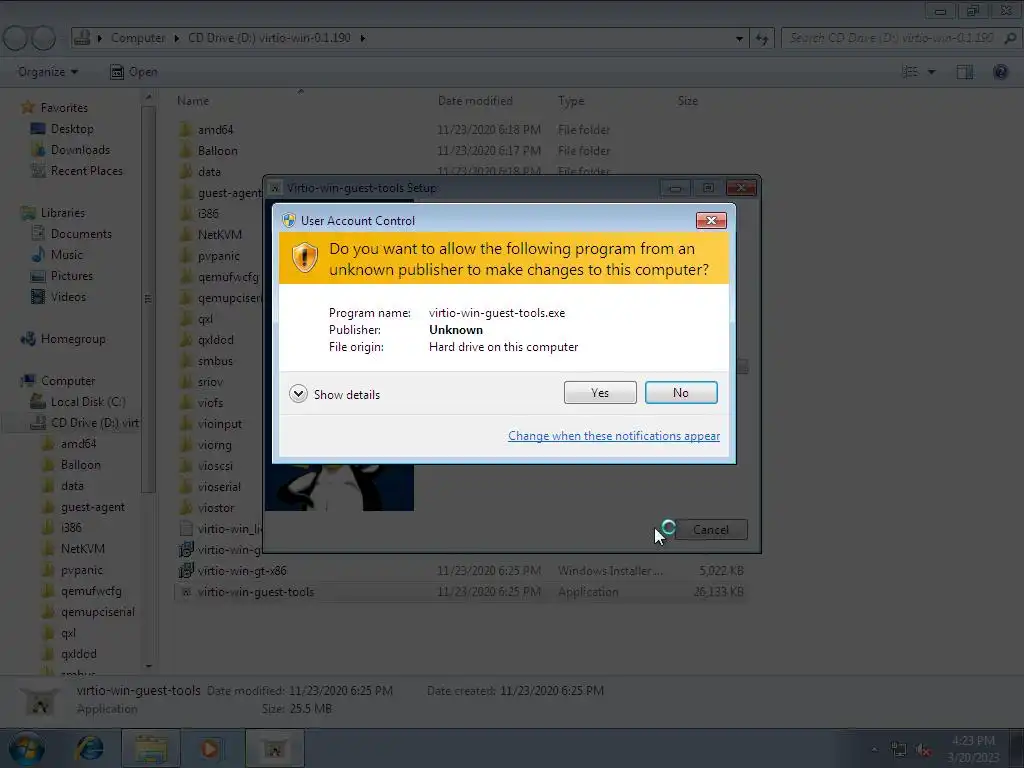Screen dimensions: 1024x768
Task: Select smbus folder in file list
Action: point(215,361)
